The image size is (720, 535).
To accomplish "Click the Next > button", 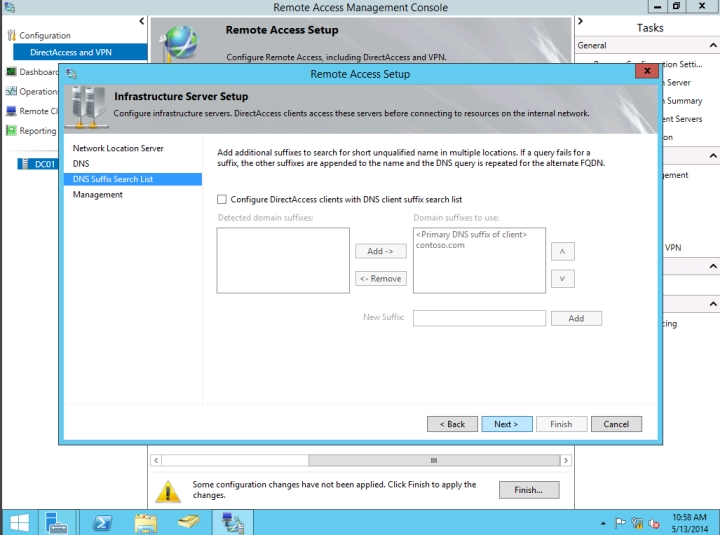I will (x=507, y=424).
